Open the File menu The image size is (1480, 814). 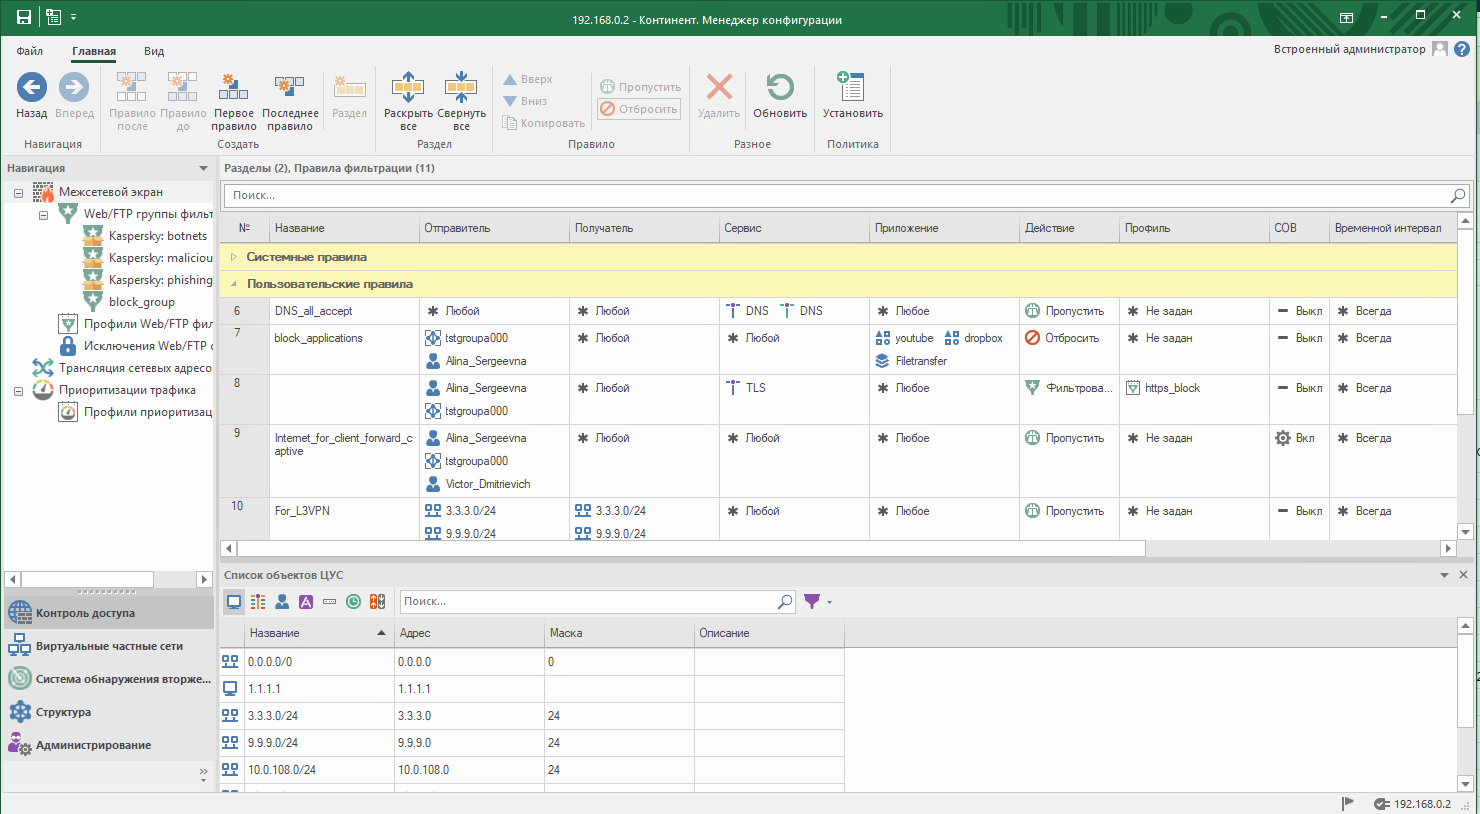pos(30,51)
